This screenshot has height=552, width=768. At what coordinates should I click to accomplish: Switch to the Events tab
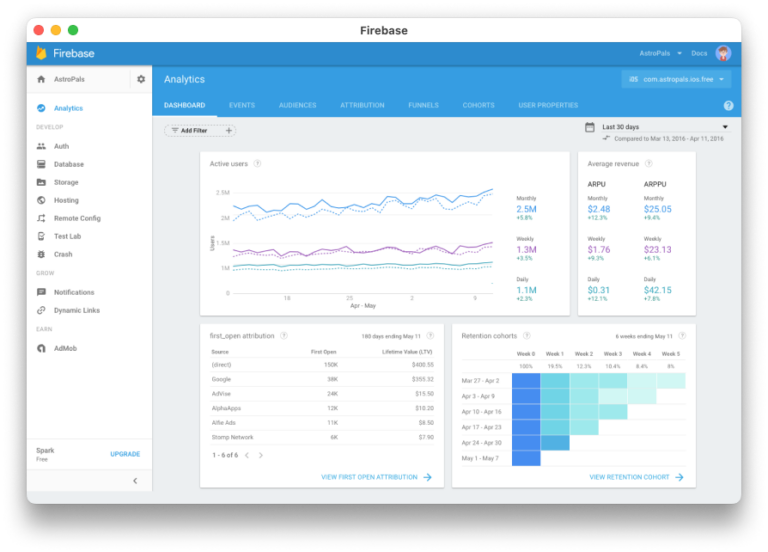[242, 105]
